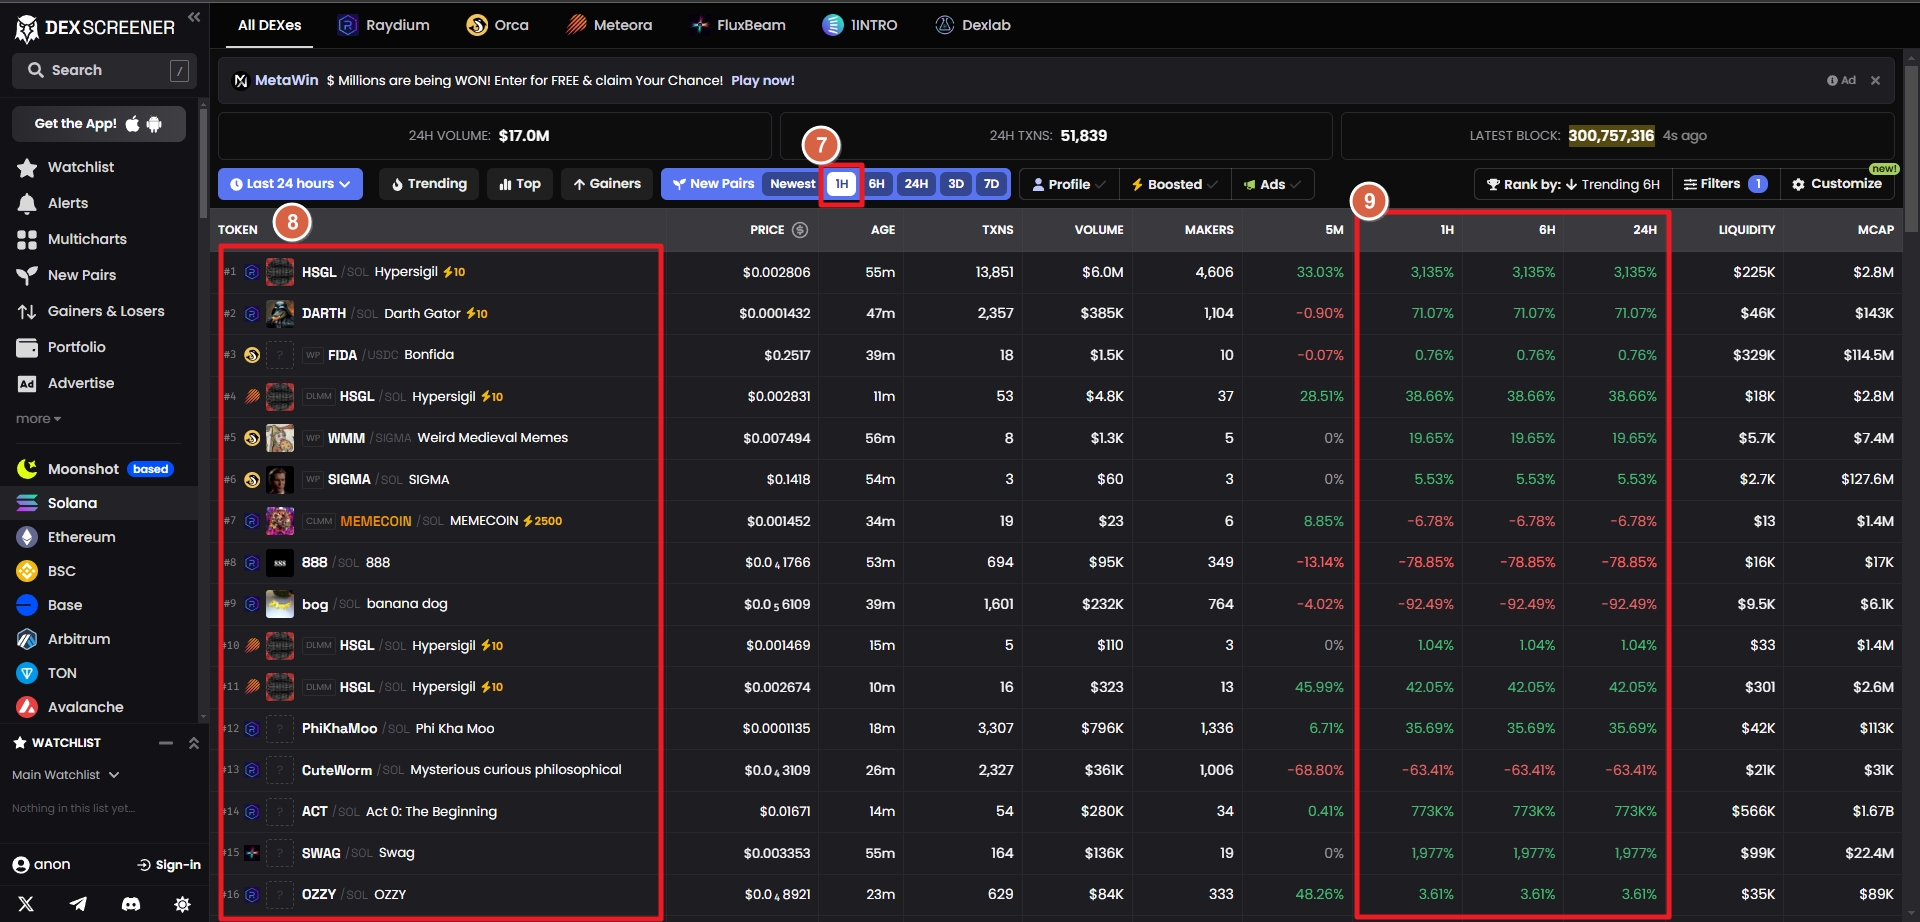
Task: Switch to All DEXes tab
Action: click(x=269, y=25)
